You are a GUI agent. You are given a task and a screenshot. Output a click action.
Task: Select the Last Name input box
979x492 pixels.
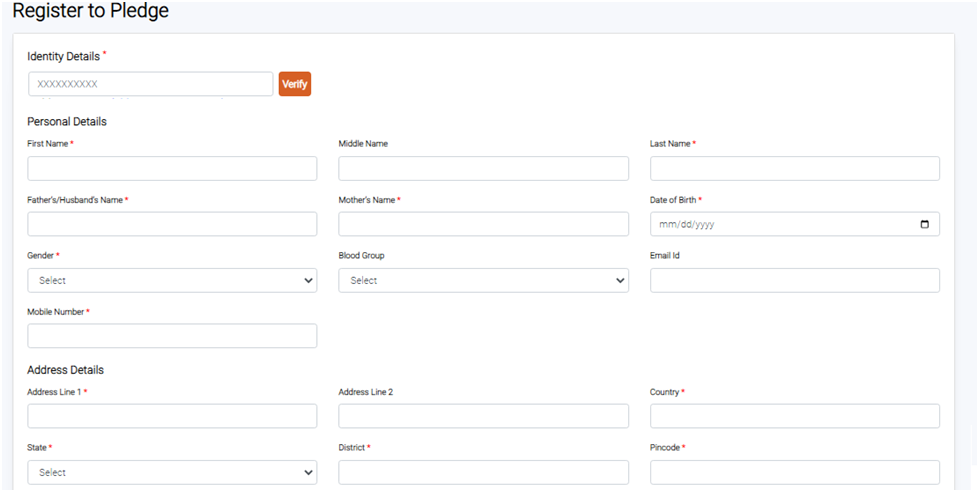click(x=794, y=168)
